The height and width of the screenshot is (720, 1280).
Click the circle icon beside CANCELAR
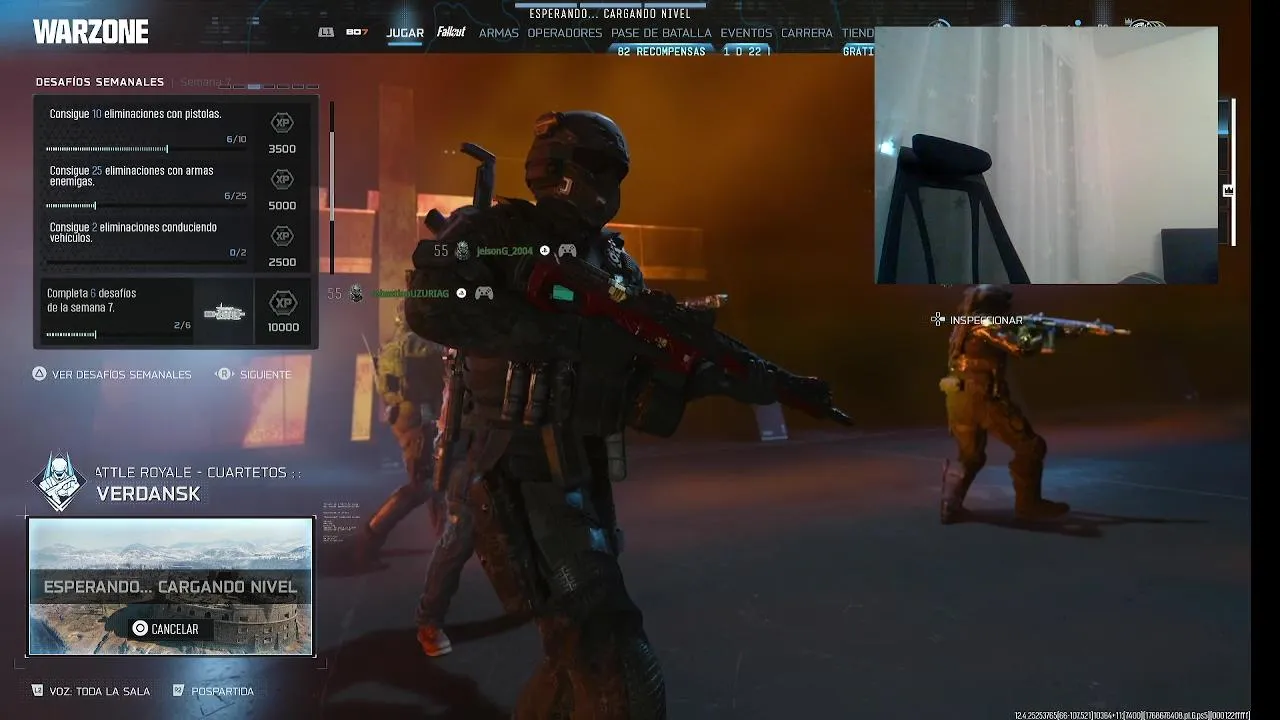140,629
